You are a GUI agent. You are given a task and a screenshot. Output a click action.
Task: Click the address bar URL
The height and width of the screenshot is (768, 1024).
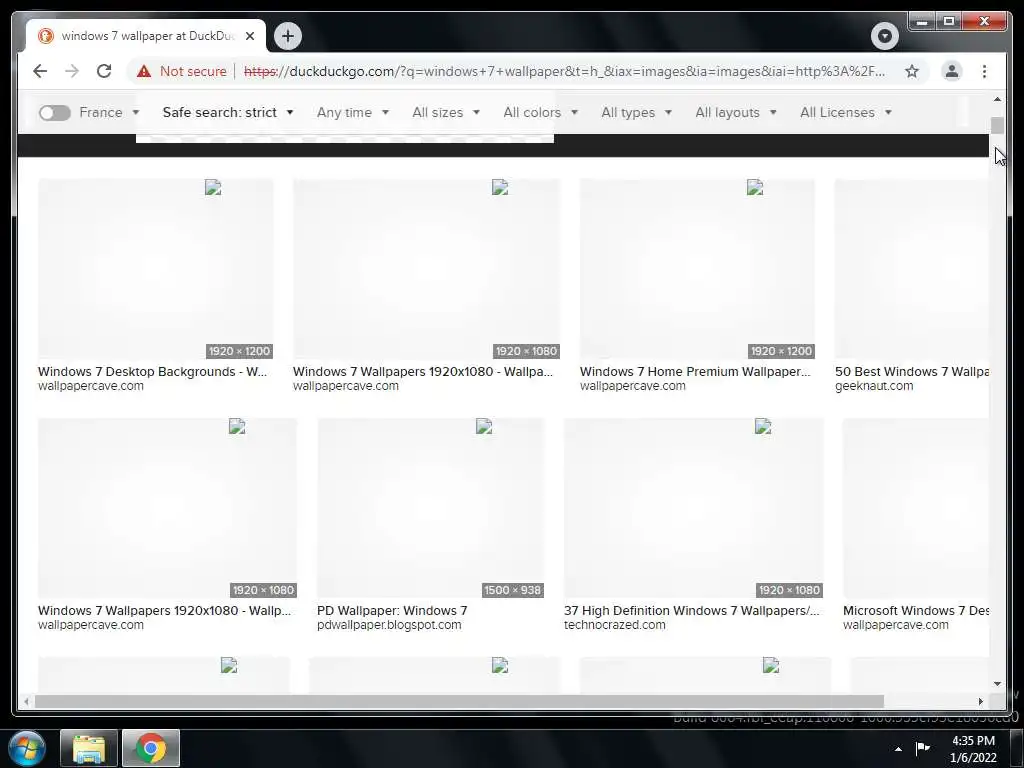564,71
